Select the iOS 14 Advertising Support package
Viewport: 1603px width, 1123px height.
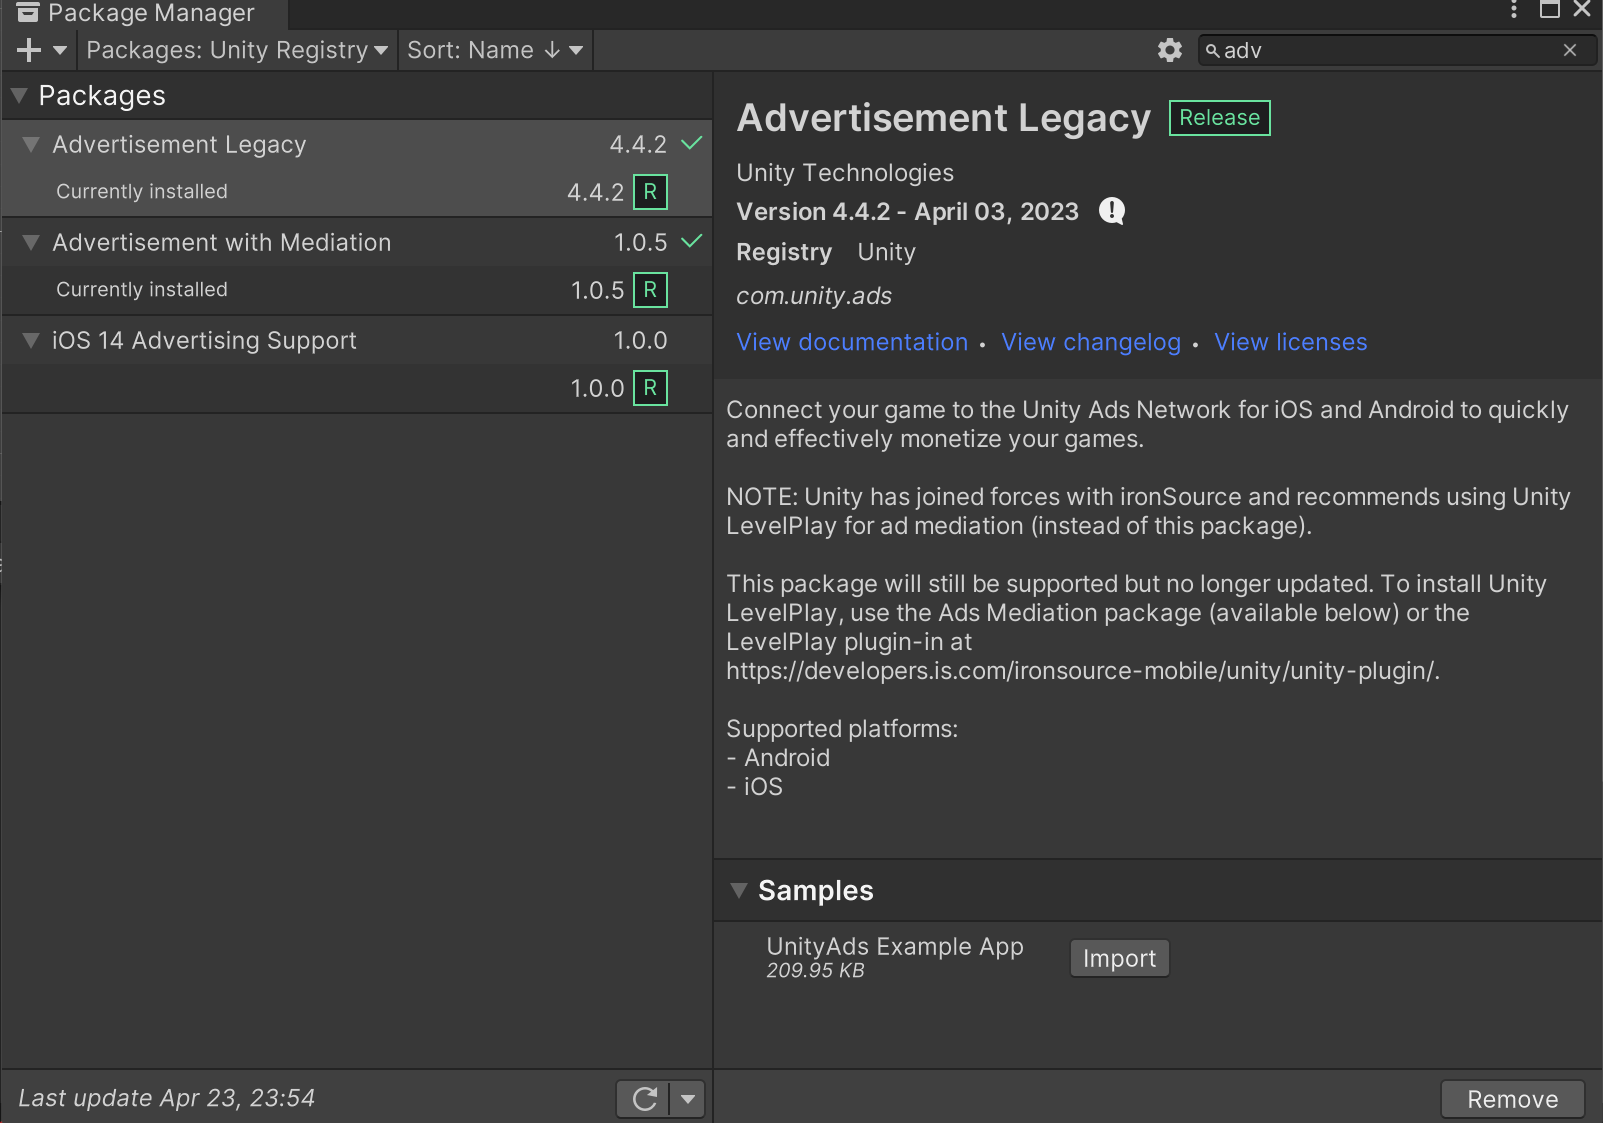tap(357, 341)
